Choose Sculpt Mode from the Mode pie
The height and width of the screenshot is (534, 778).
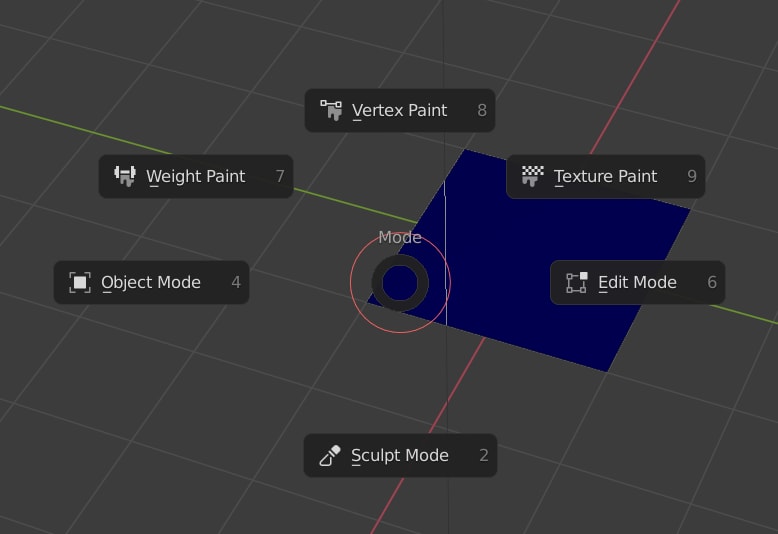pyautogui.click(x=400, y=455)
